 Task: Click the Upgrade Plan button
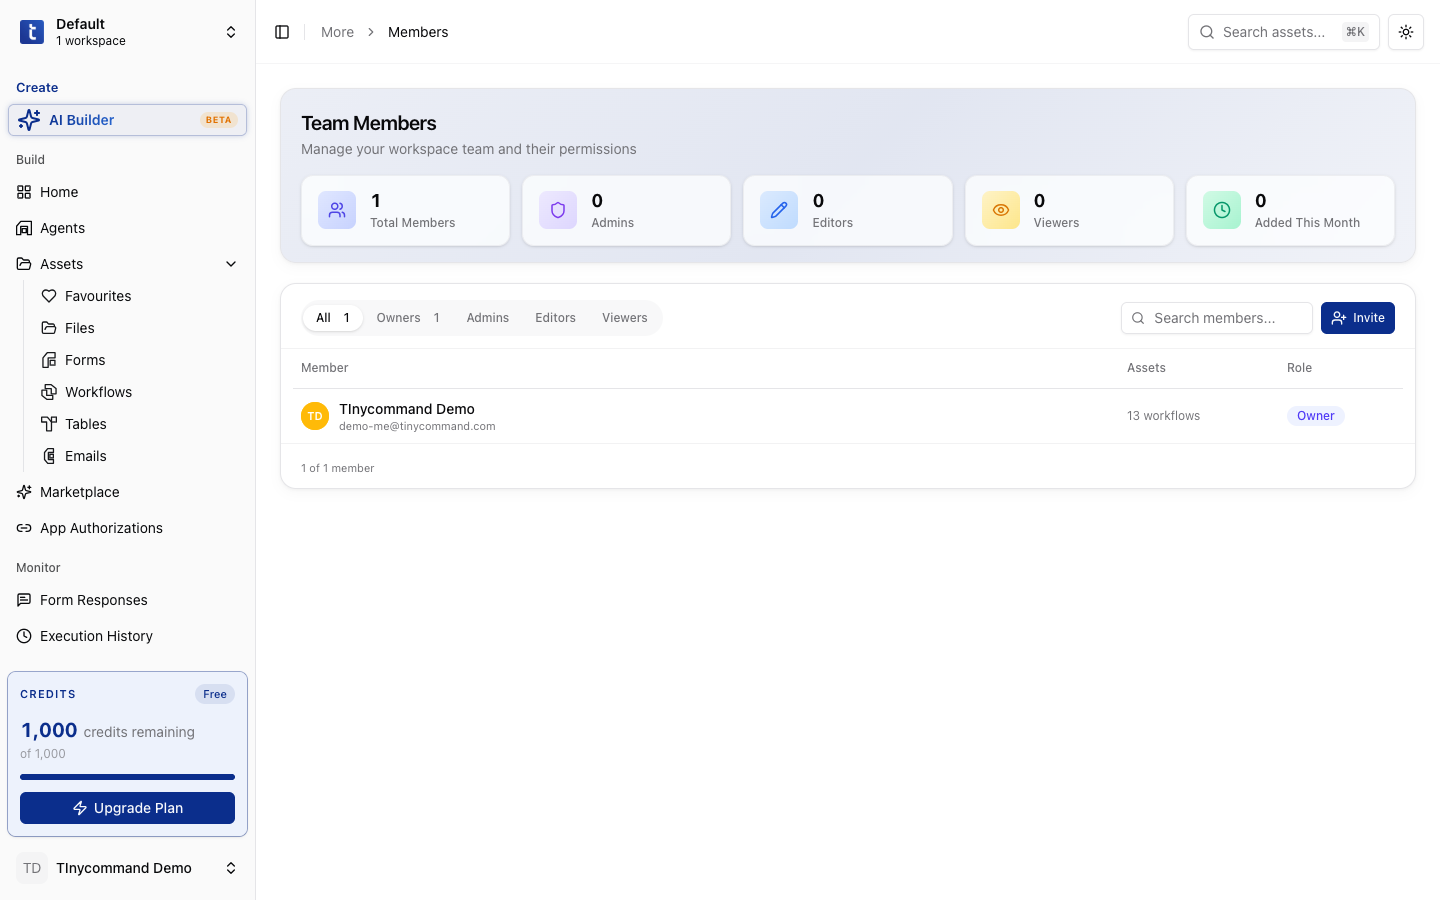tap(127, 808)
